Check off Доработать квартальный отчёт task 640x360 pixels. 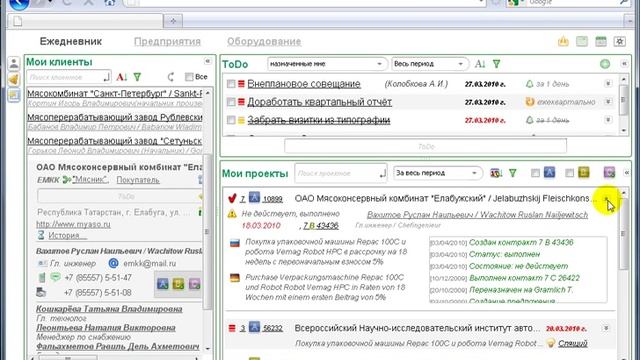[231, 102]
